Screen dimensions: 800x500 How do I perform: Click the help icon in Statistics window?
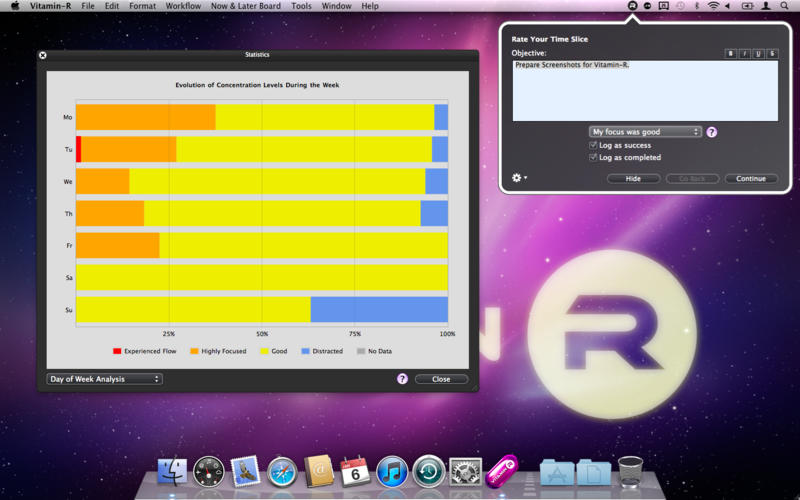(x=402, y=379)
